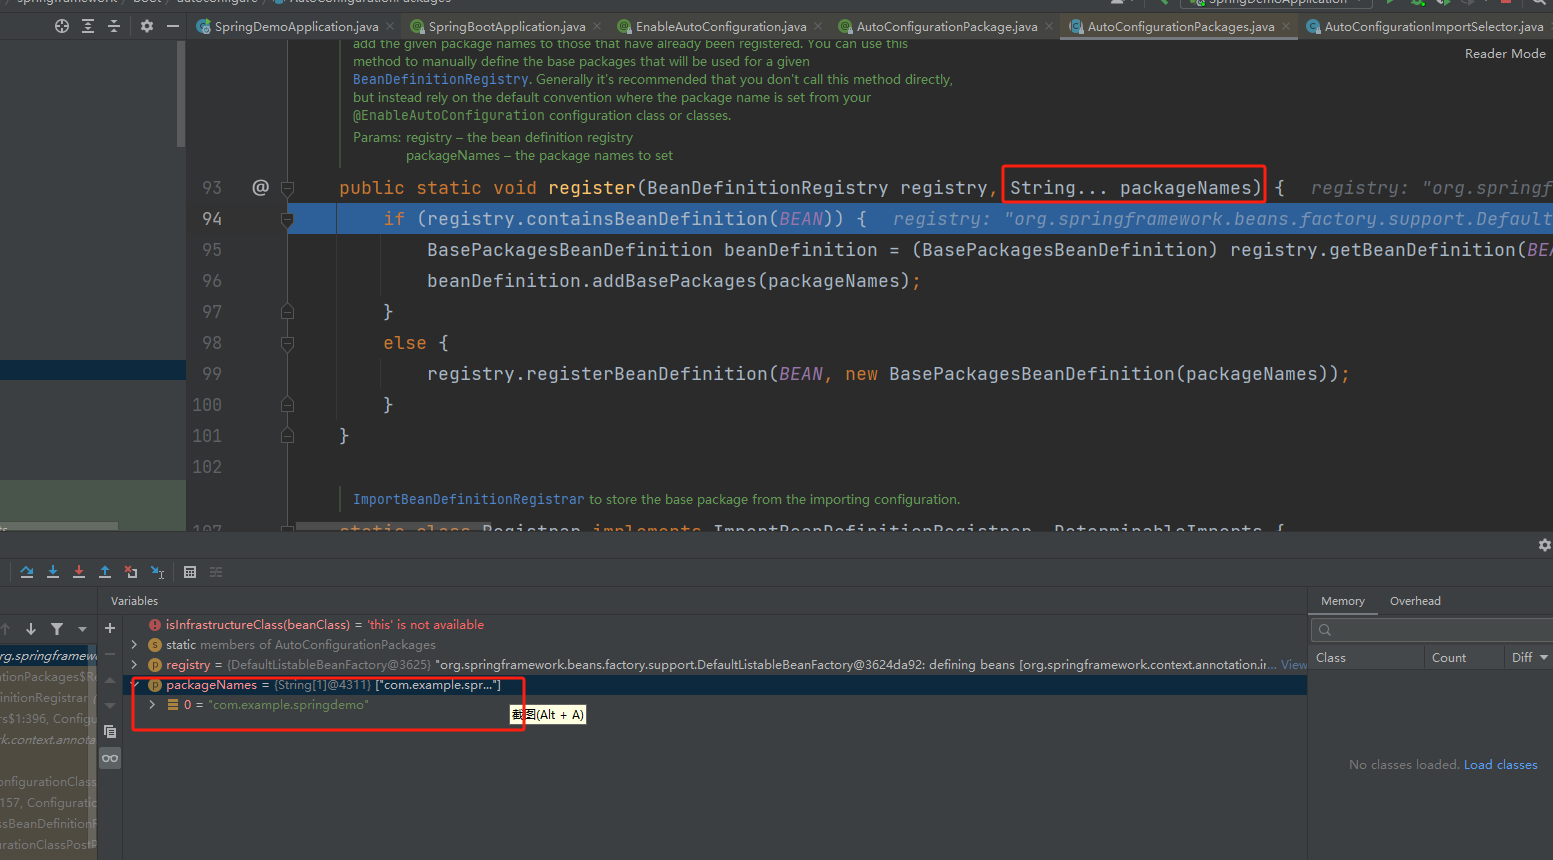Open the Overhead tab
The height and width of the screenshot is (860, 1553).
click(x=1415, y=601)
